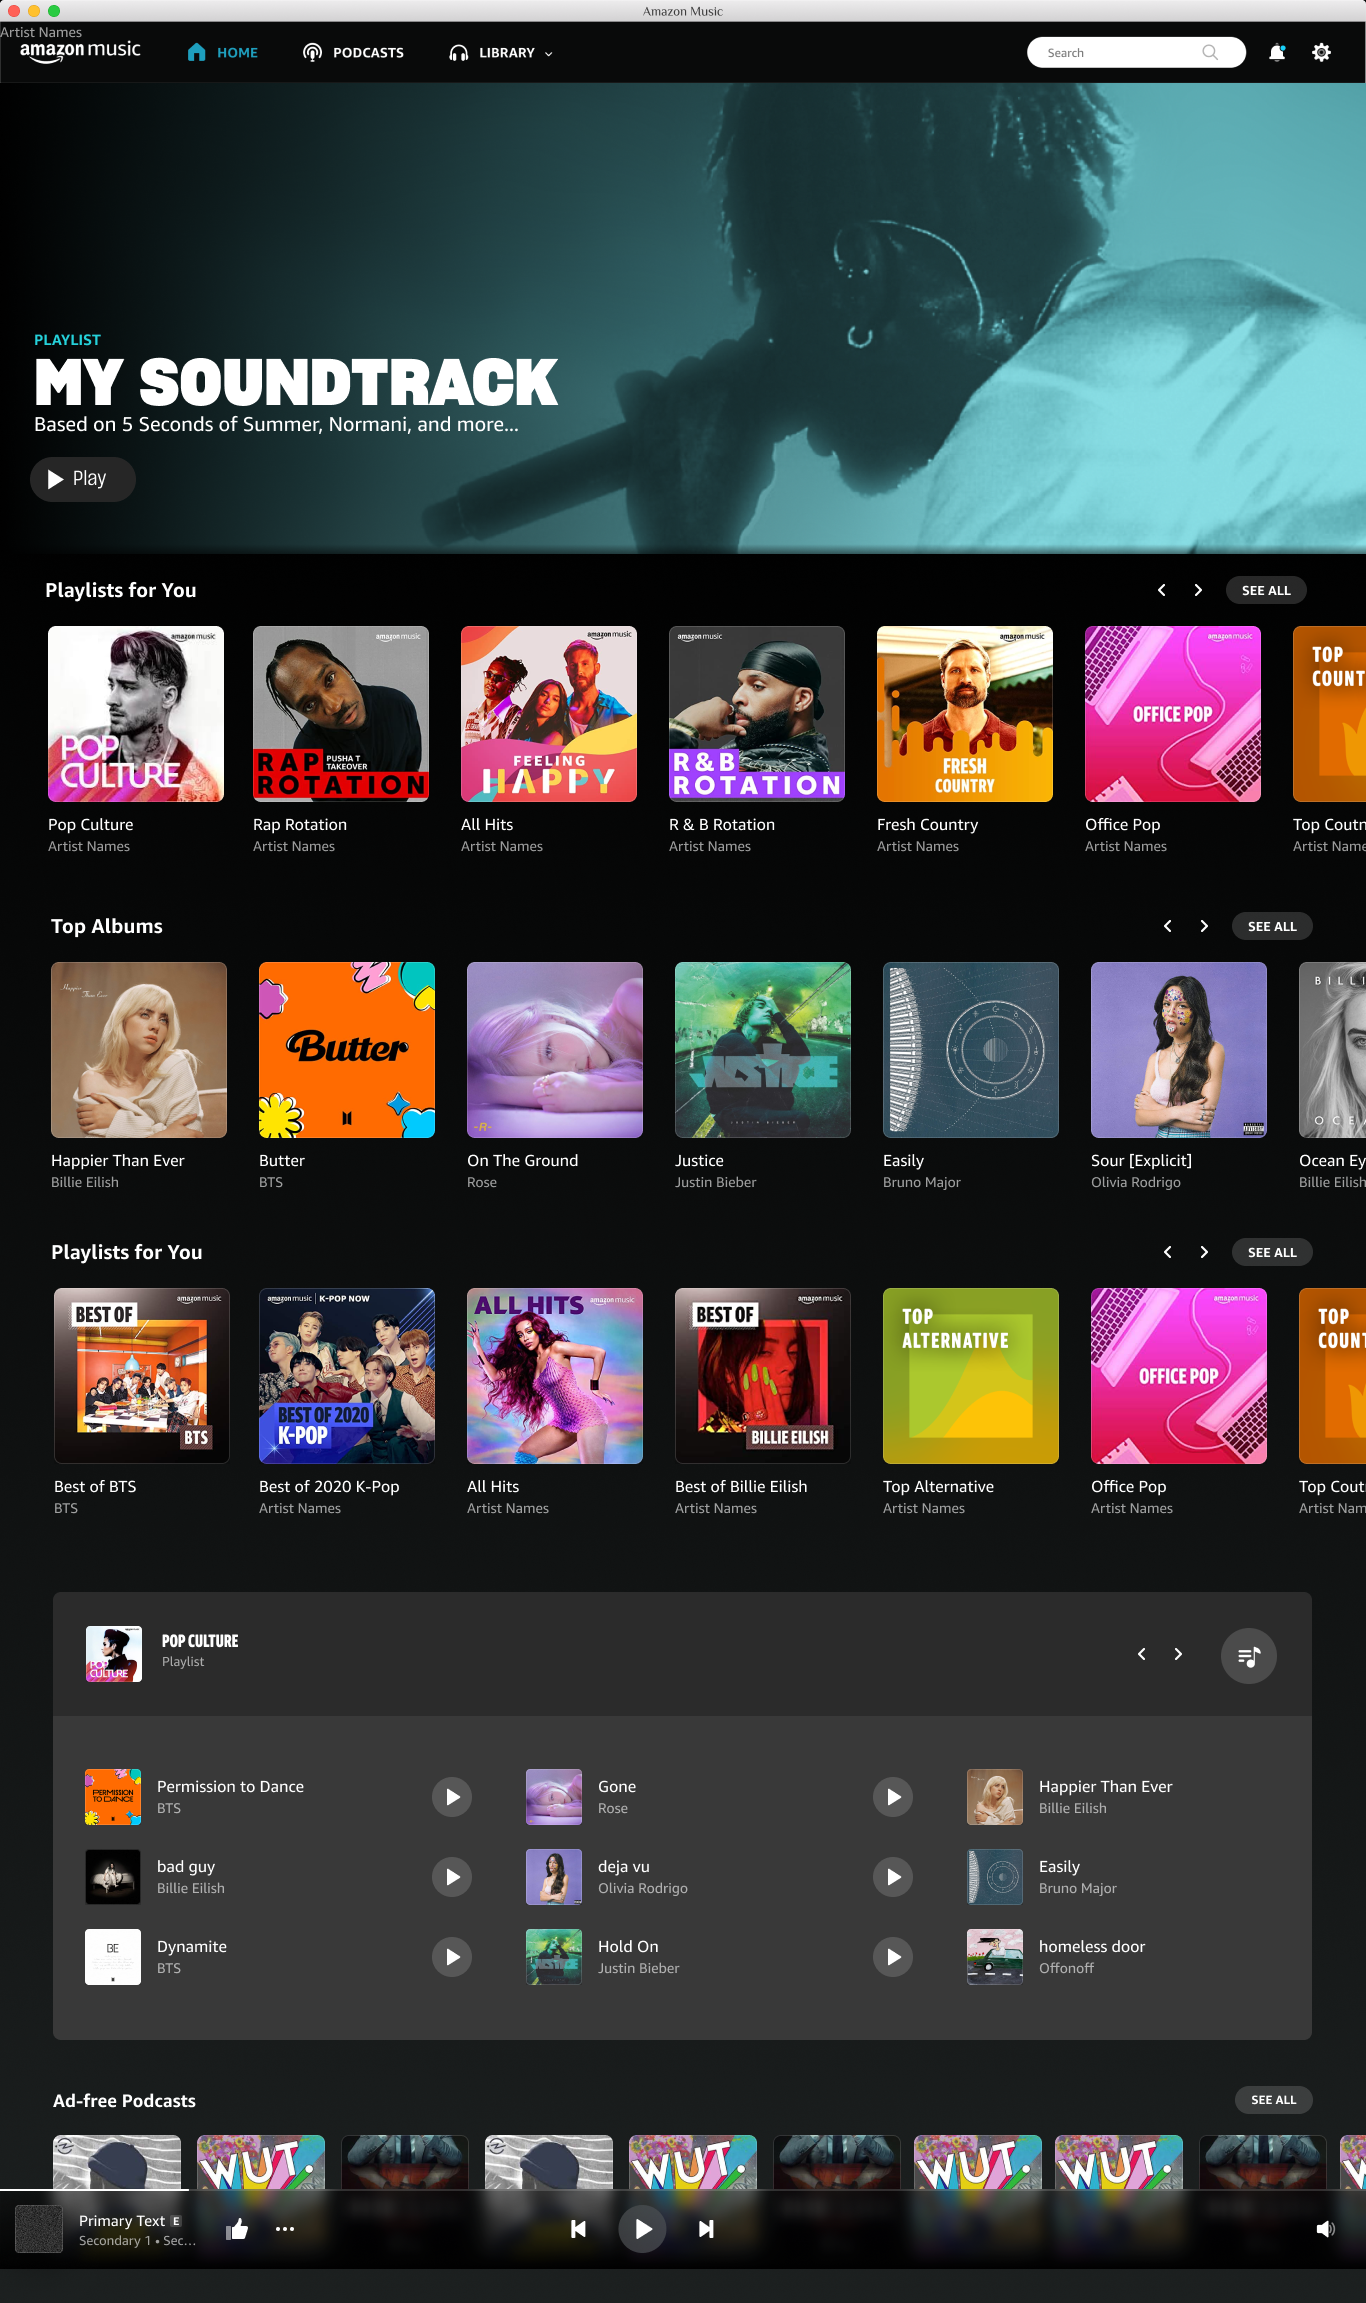Viewport: 1366px width, 2303px height.
Task: Play the My Soundtrack playlist
Action: (82, 479)
